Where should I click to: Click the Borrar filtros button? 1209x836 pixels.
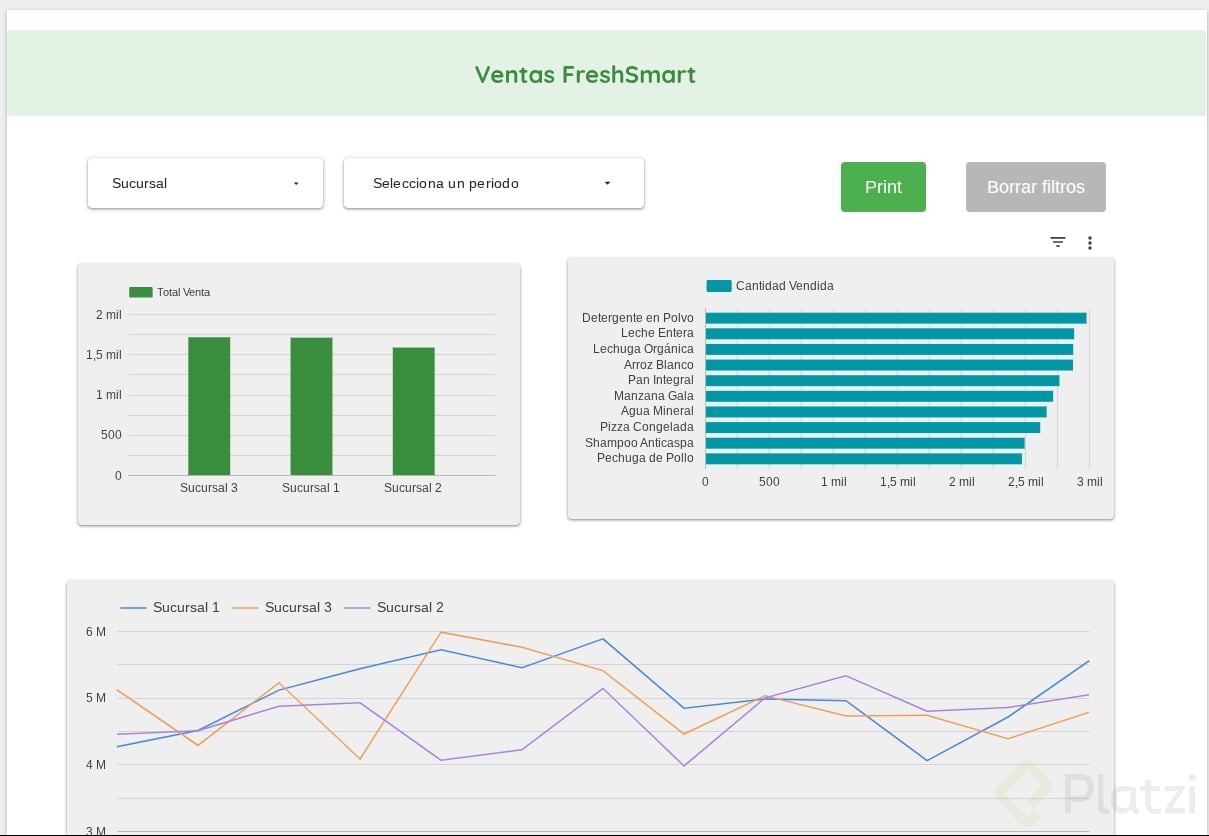1036,187
